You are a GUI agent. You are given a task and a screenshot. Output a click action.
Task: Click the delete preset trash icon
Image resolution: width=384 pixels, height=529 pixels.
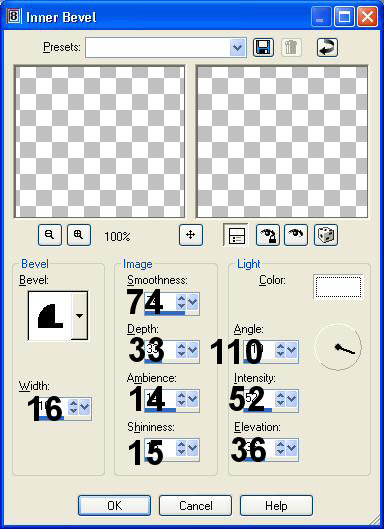(x=291, y=47)
